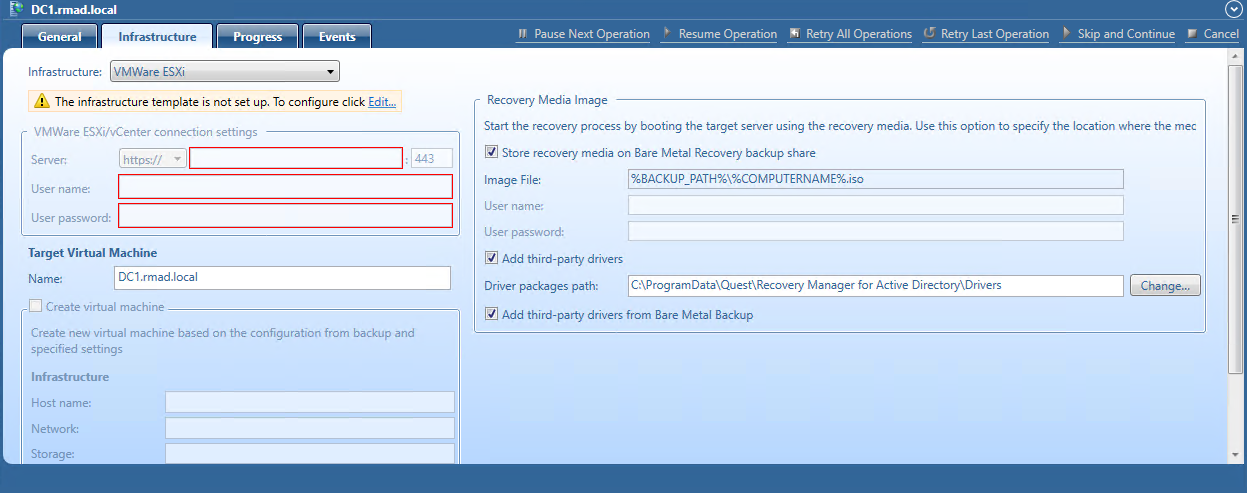The height and width of the screenshot is (493, 1247).
Task: Click the Retry All Operations icon
Action: (794, 34)
